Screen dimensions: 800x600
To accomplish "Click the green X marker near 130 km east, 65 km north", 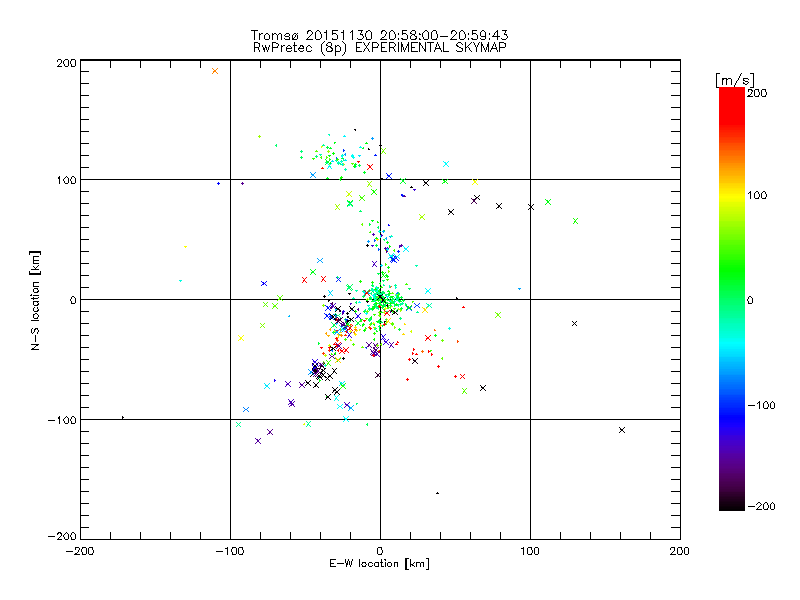I will pyautogui.click(x=576, y=221).
